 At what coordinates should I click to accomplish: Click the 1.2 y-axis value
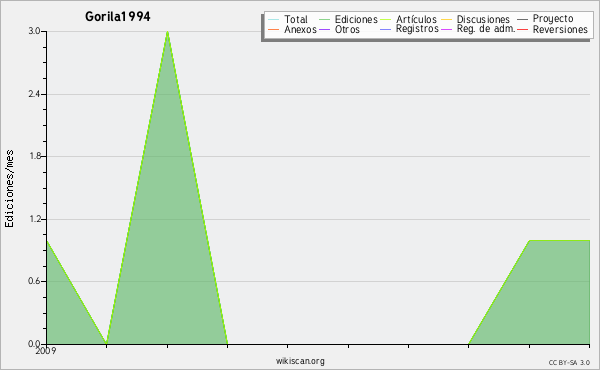tap(35, 219)
